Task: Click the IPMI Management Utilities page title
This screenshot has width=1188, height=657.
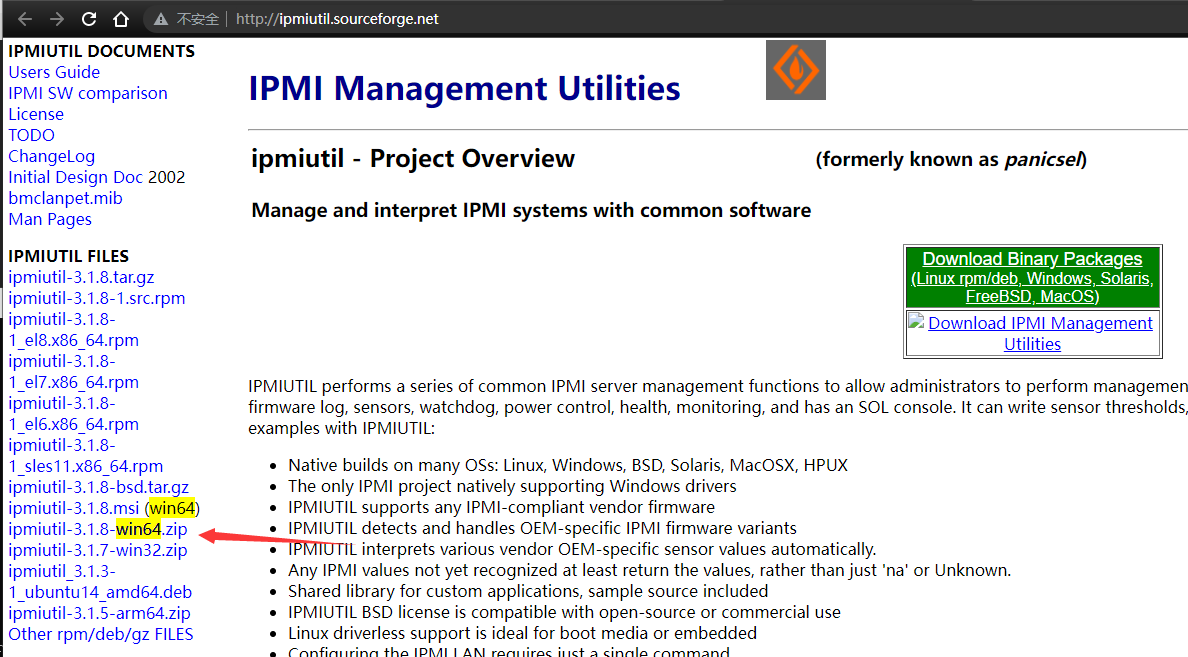Action: click(x=464, y=89)
